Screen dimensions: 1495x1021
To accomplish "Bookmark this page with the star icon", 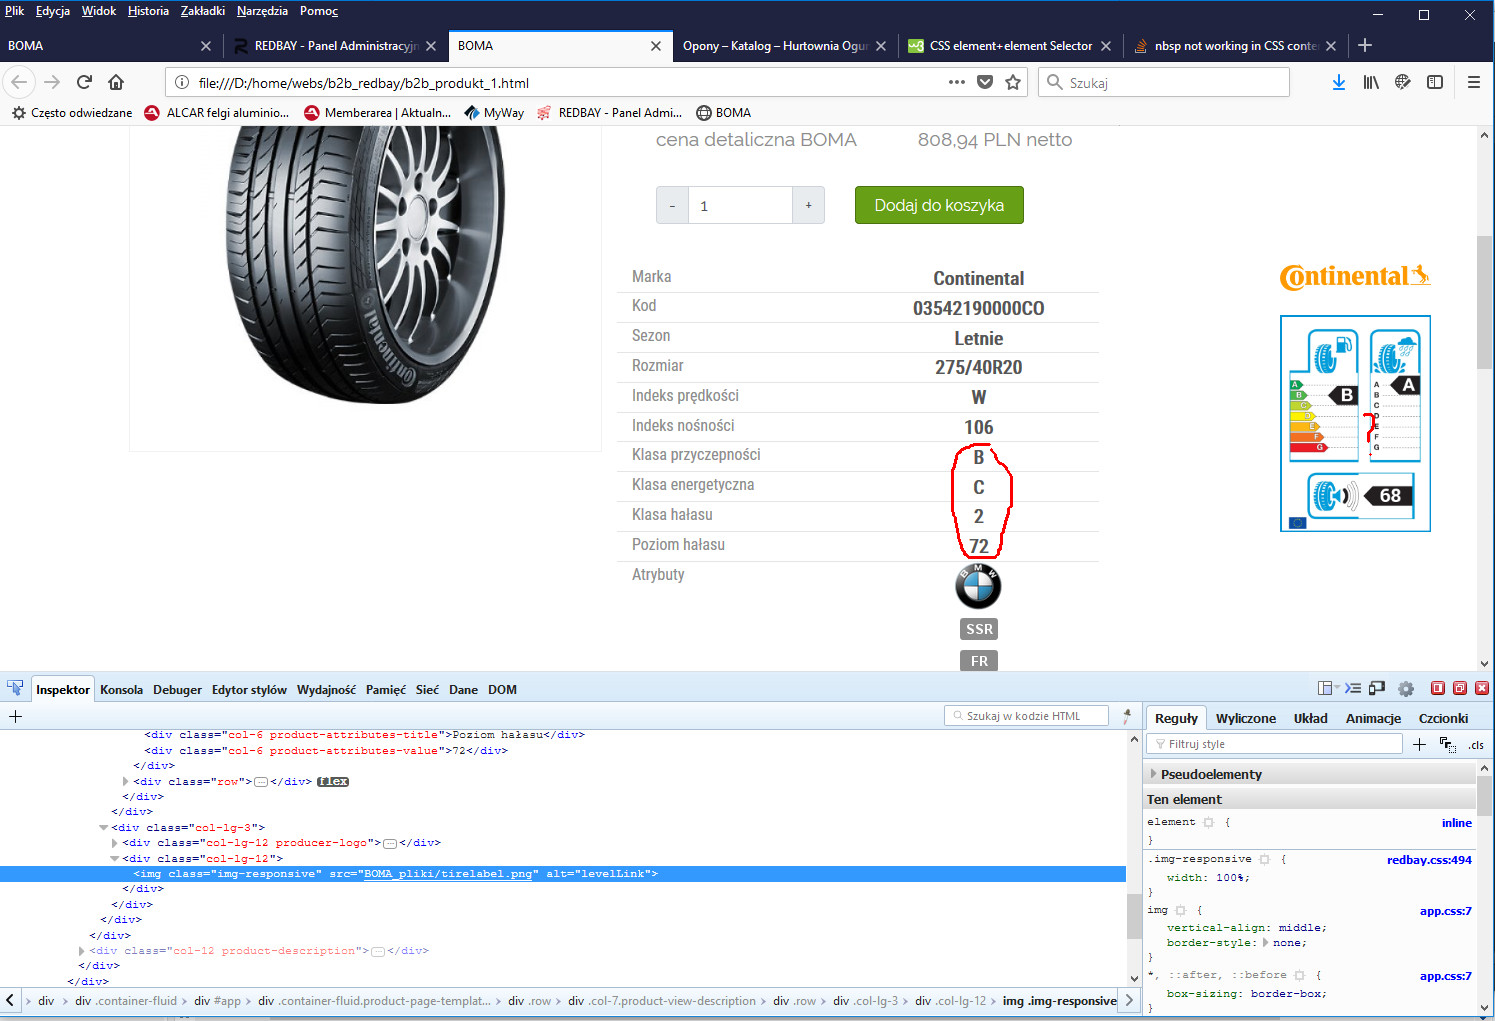I will point(1013,82).
